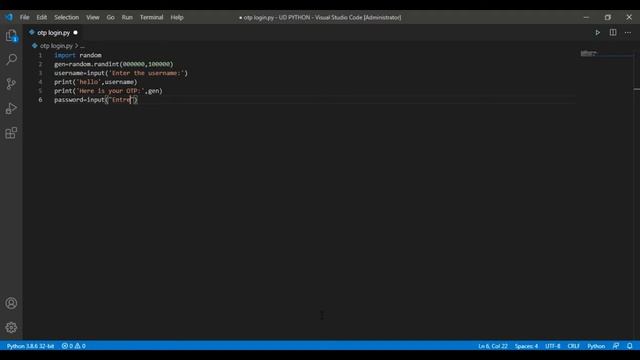Show errors and warnings count
This screenshot has height=360, width=640.
click(x=73, y=346)
